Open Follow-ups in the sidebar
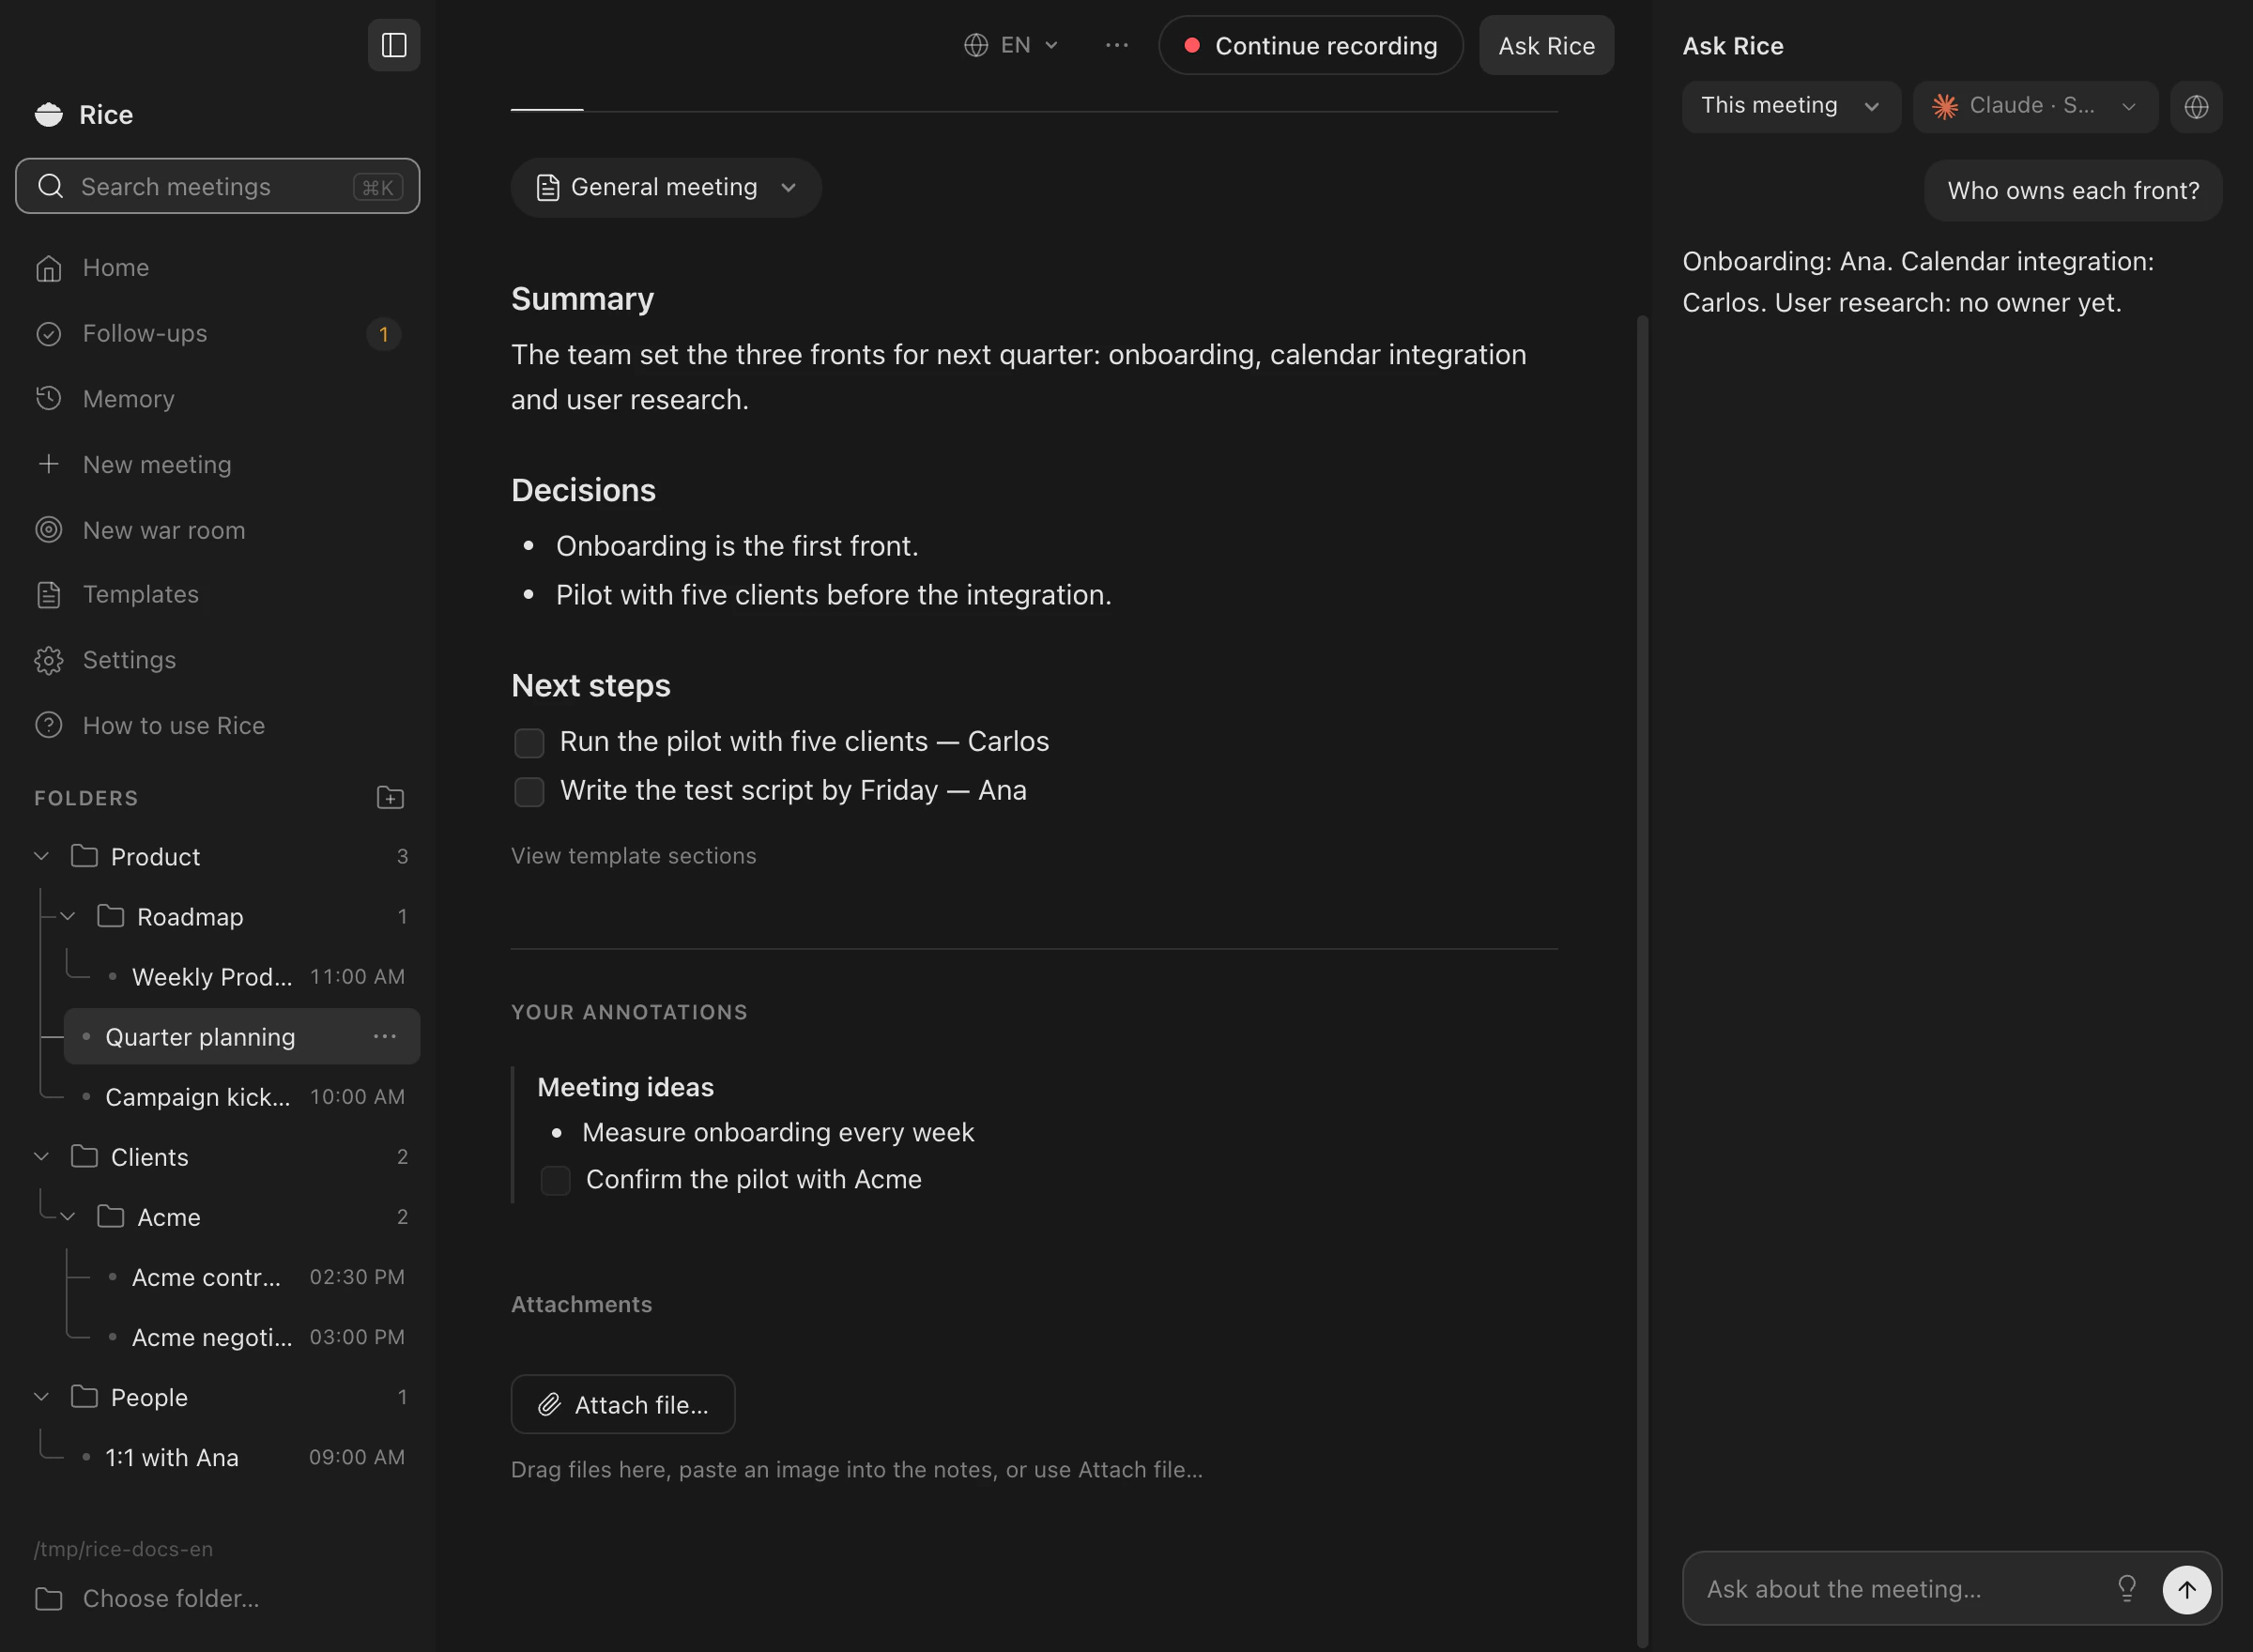 [218, 333]
